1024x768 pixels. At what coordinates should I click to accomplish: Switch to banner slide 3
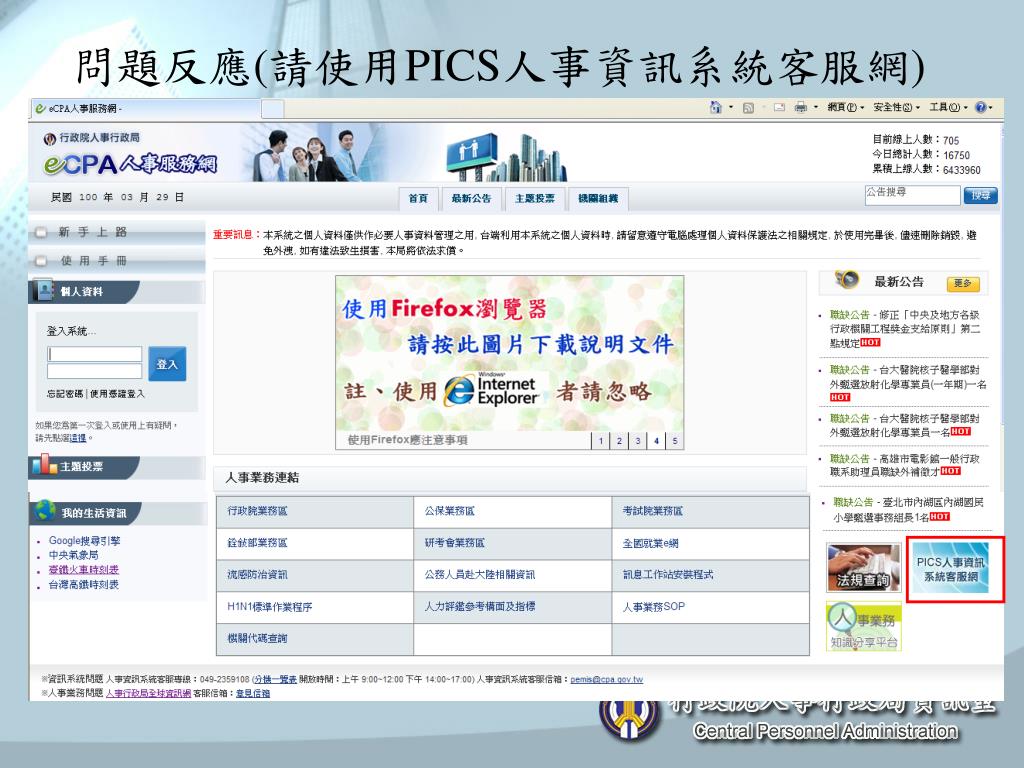[x=637, y=441]
